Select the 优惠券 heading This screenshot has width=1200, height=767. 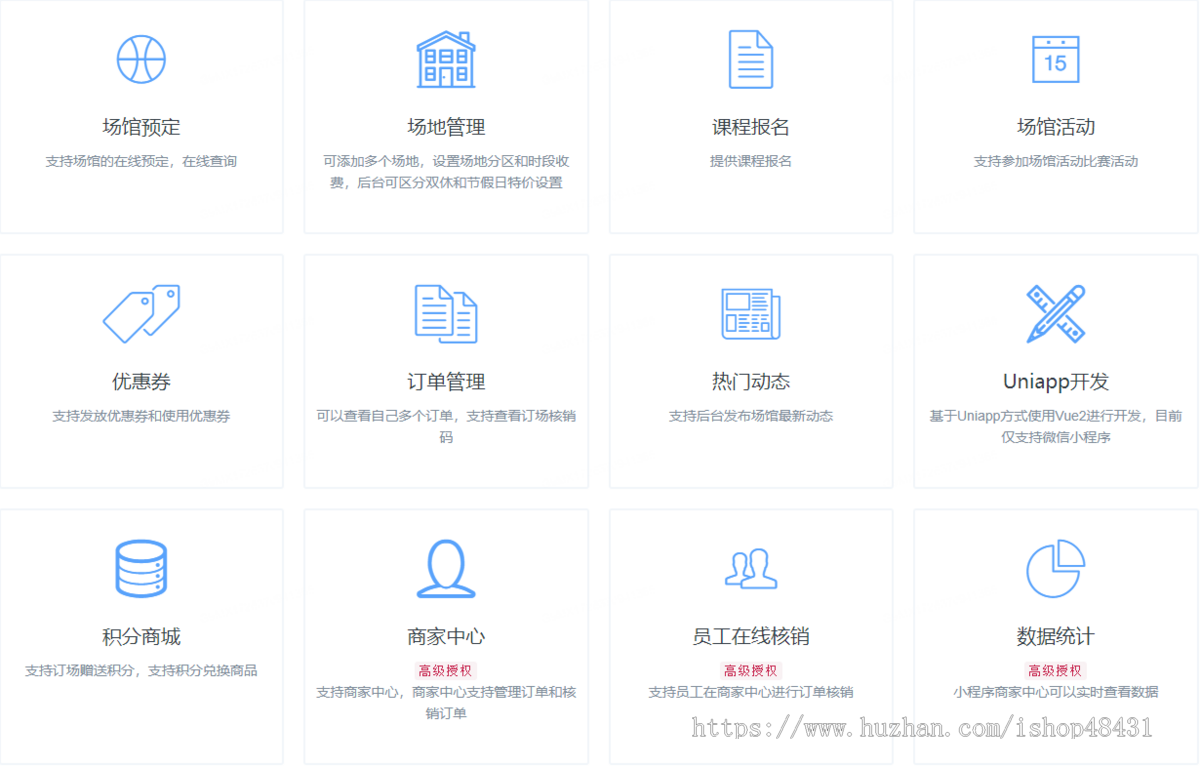point(141,382)
